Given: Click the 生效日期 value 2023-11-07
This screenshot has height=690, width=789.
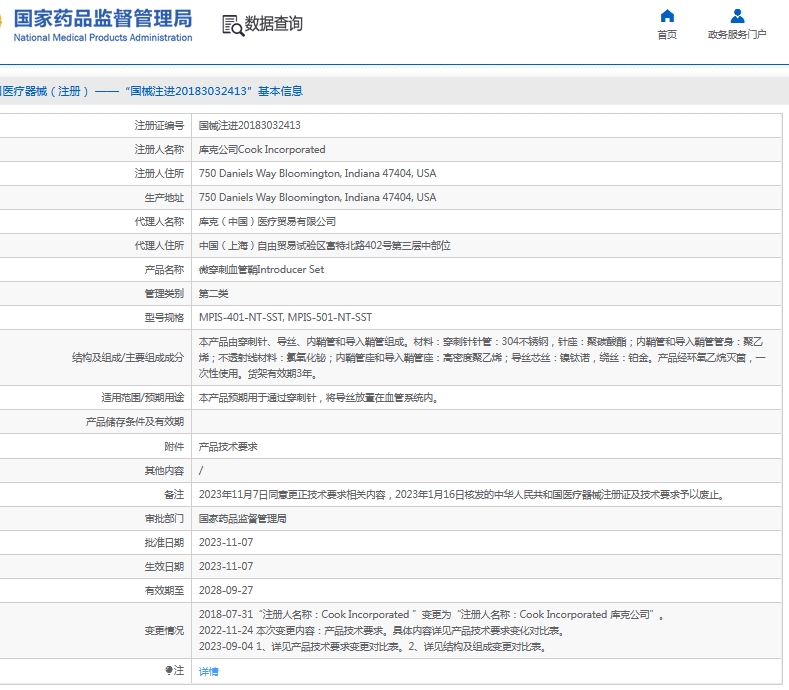Looking at the screenshot, I should [226, 567].
